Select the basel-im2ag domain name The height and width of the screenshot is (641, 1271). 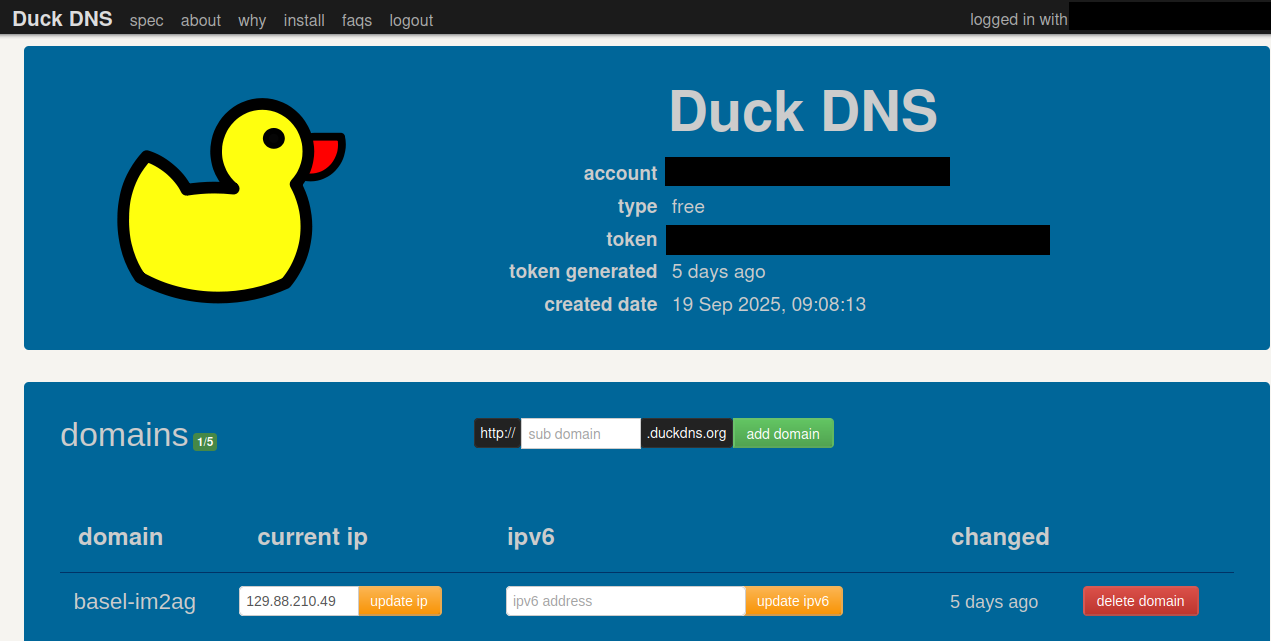[x=134, y=601]
